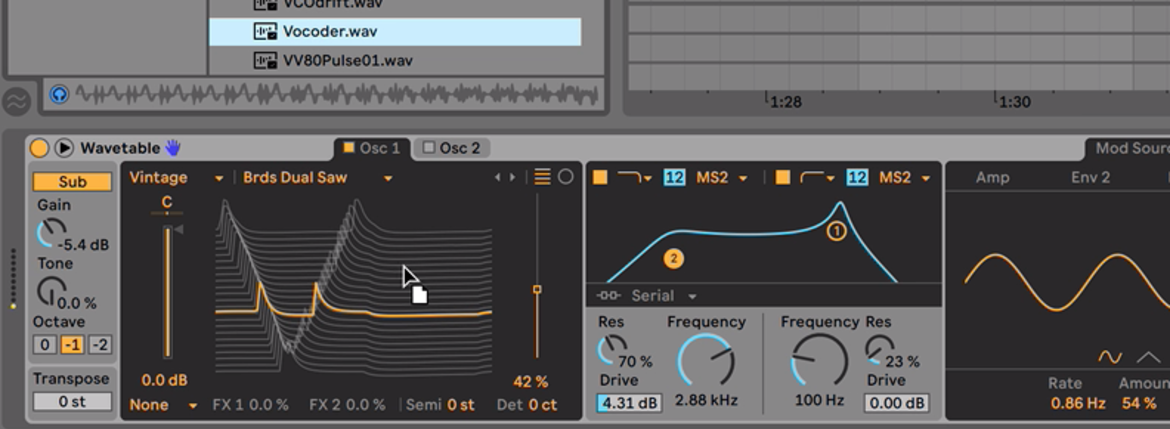The width and height of the screenshot is (1170, 429).
Task: Toggle the browser preview headphone button
Action: click(x=59, y=95)
